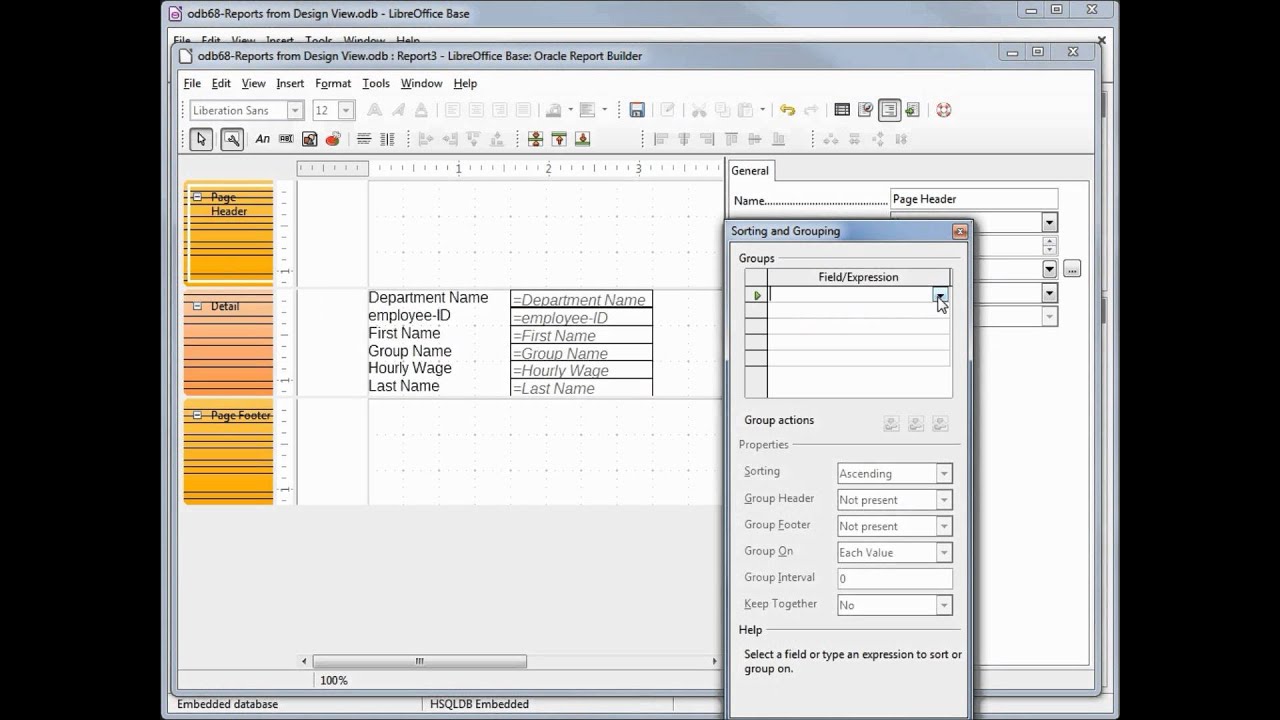This screenshot has height=720, width=1280.
Task: Activate the Select pointer tool
Action: [201, 139]
